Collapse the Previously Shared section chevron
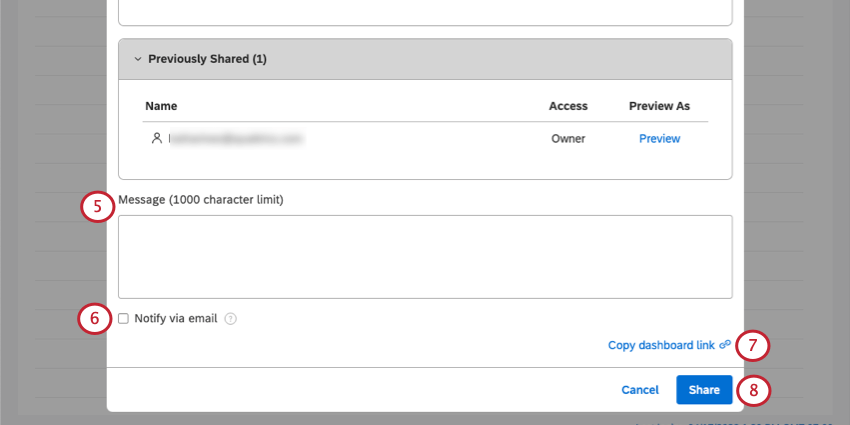850x425 pixels. point(137,59)
